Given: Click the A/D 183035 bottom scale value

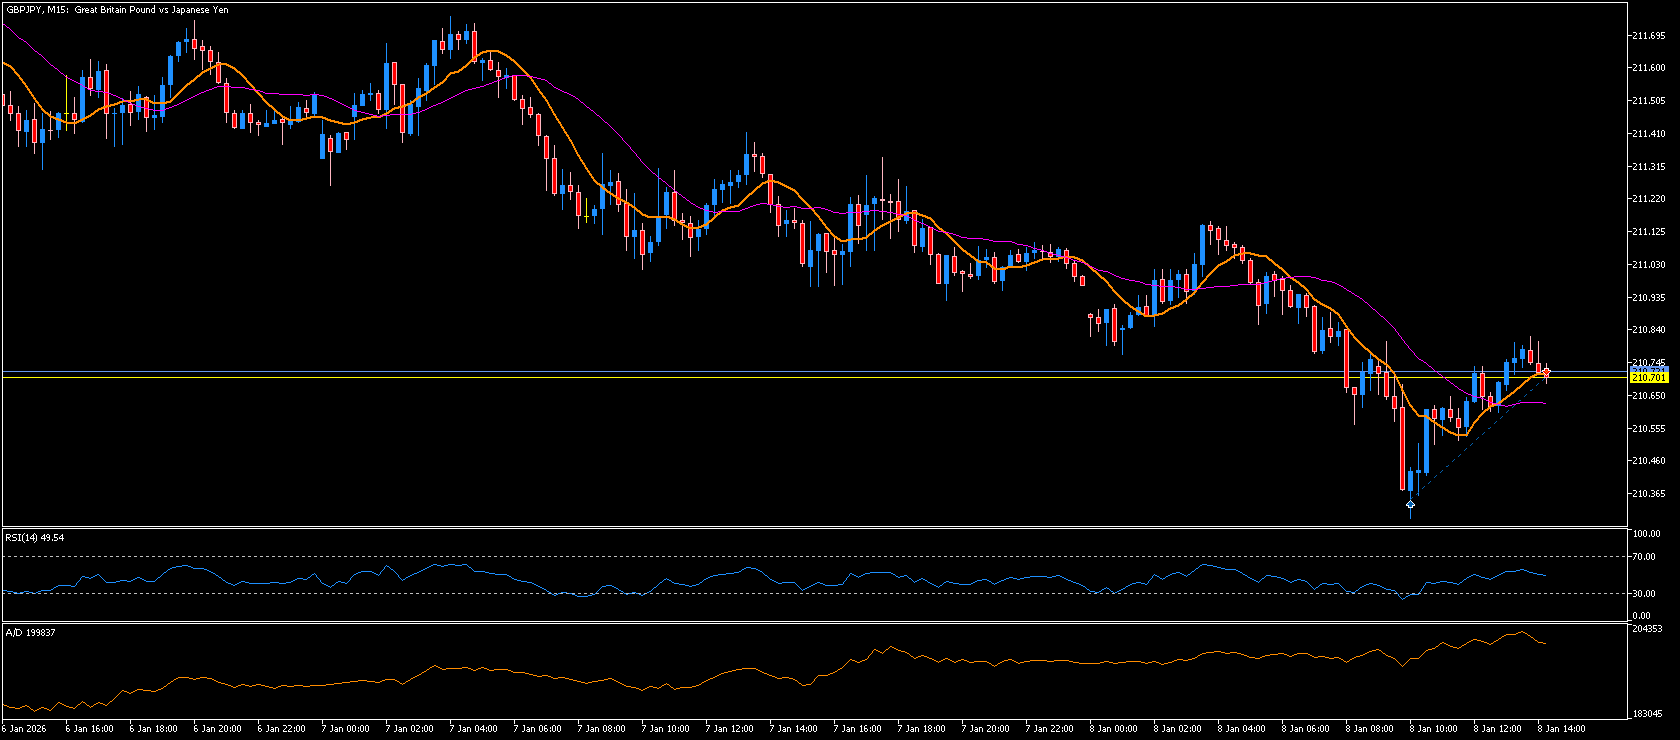Looking at the screenshot, I should coord(1647,714).
